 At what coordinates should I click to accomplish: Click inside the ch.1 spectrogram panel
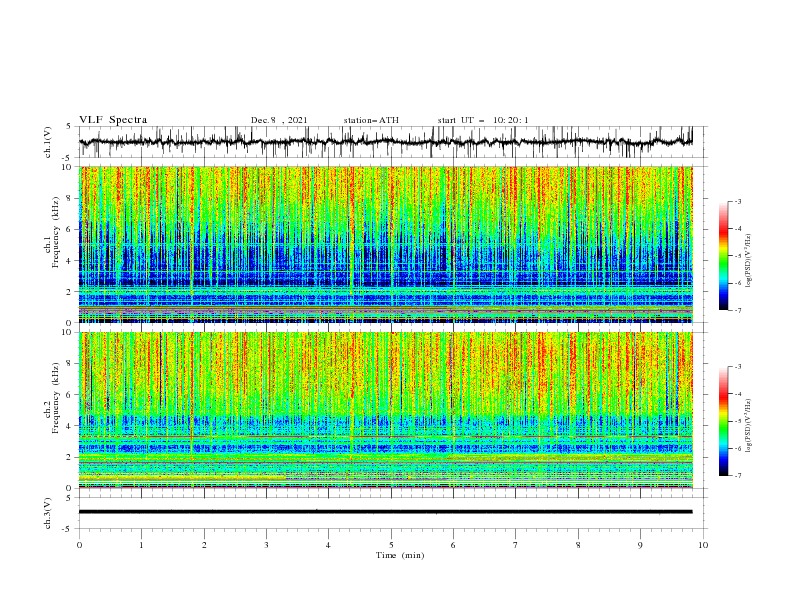(x=385, y=244)
